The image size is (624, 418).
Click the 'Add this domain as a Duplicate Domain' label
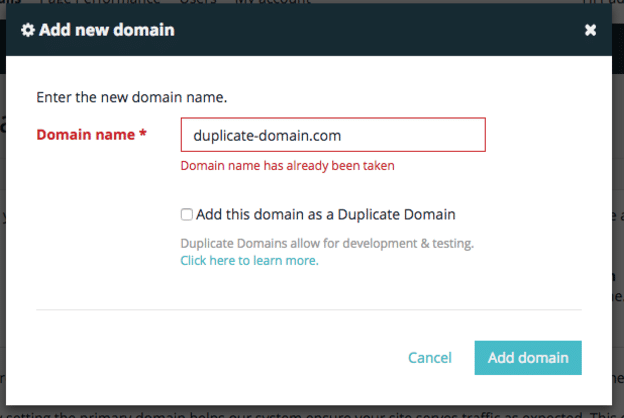[x=326, y=214]
